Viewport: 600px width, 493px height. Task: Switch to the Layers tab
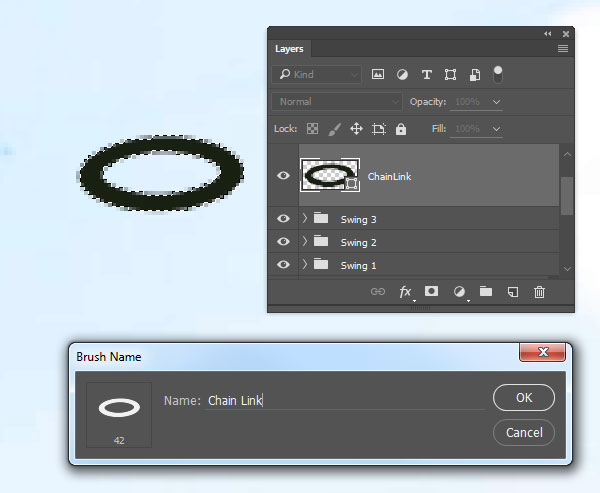pyautogui.click(x=289, y=49)
